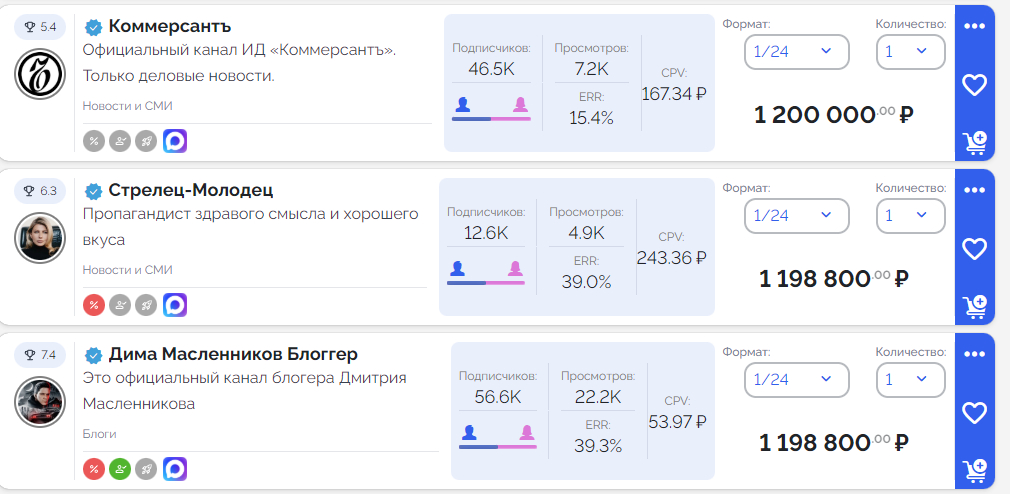The image size is (1010, 494).
Task: Add Дима Масленников Блоггер to cart
Action: pos(974,471)
